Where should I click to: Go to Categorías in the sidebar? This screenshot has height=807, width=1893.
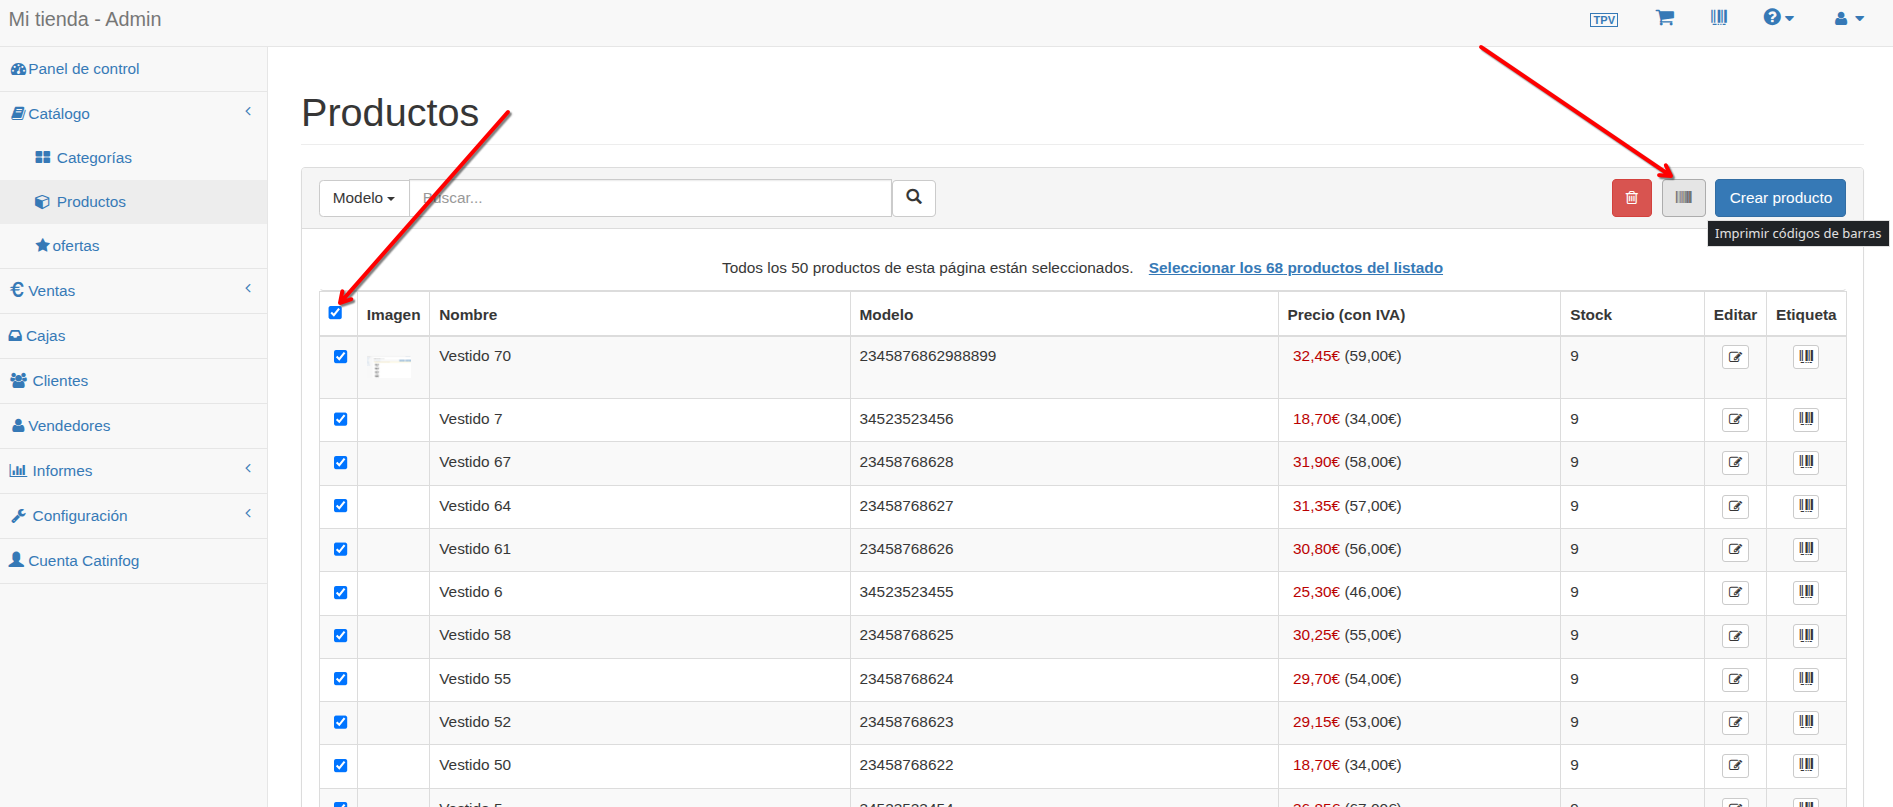click(x=94, y=158)
